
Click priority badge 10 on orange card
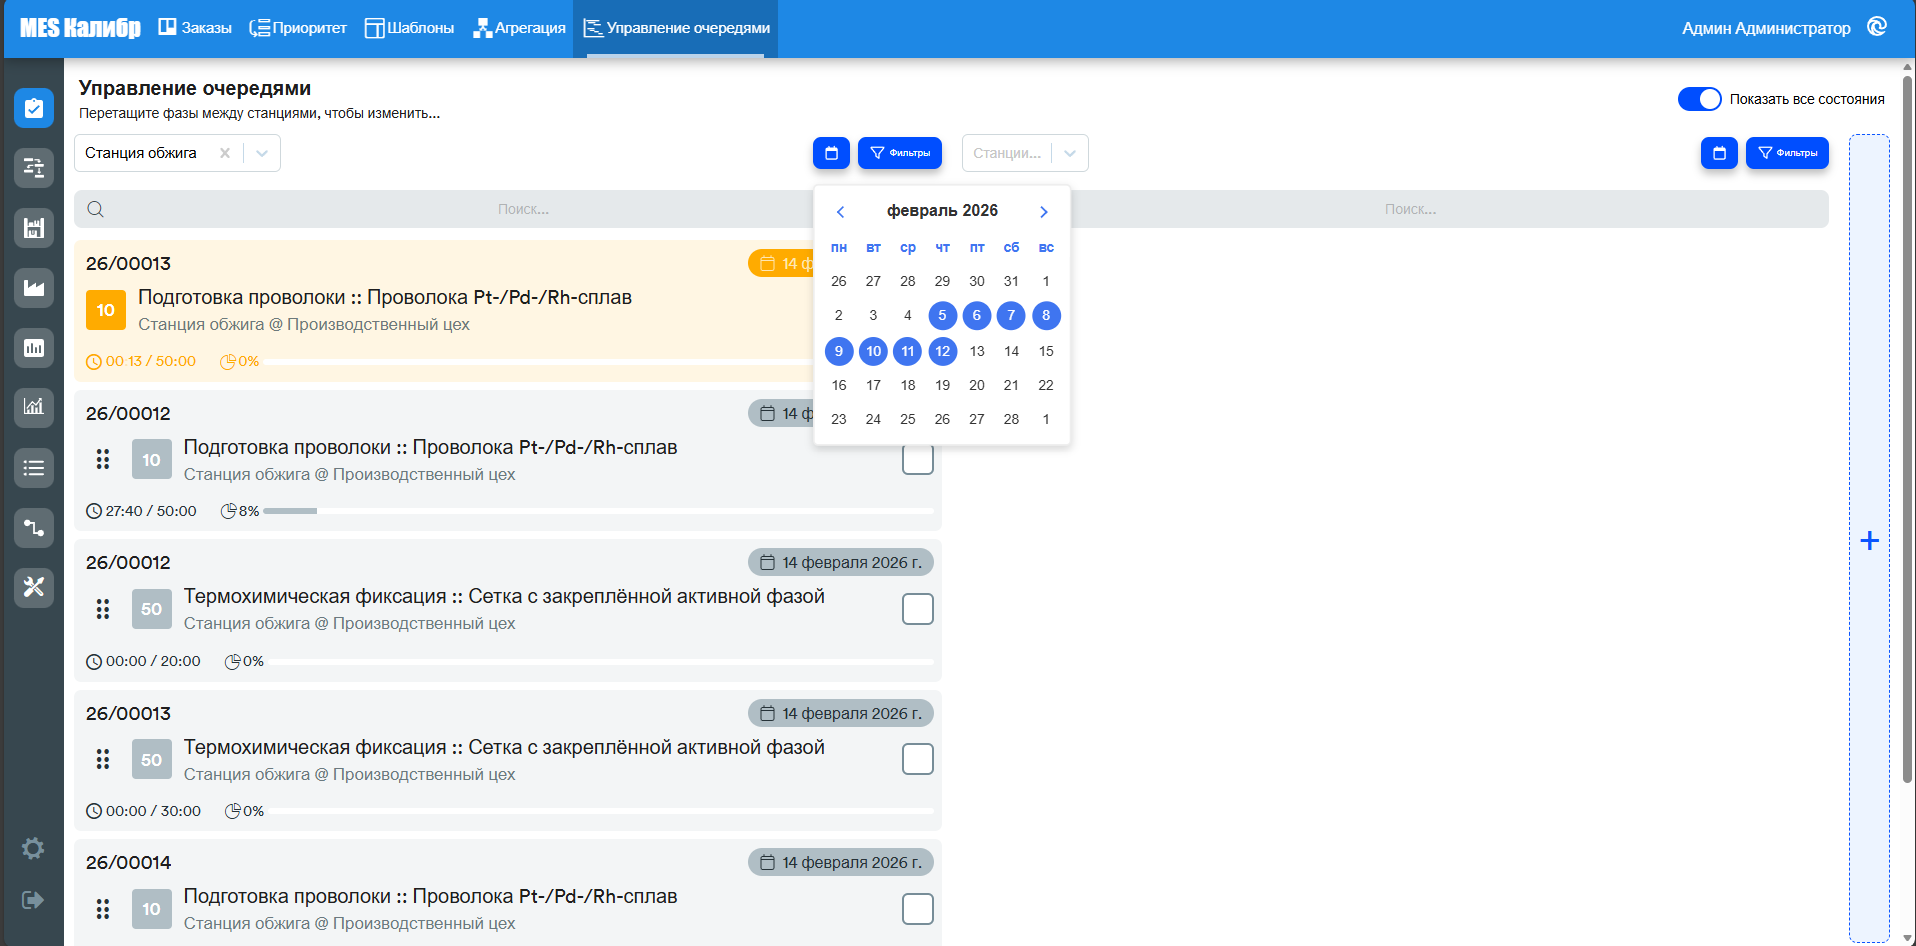pos(106,310)
